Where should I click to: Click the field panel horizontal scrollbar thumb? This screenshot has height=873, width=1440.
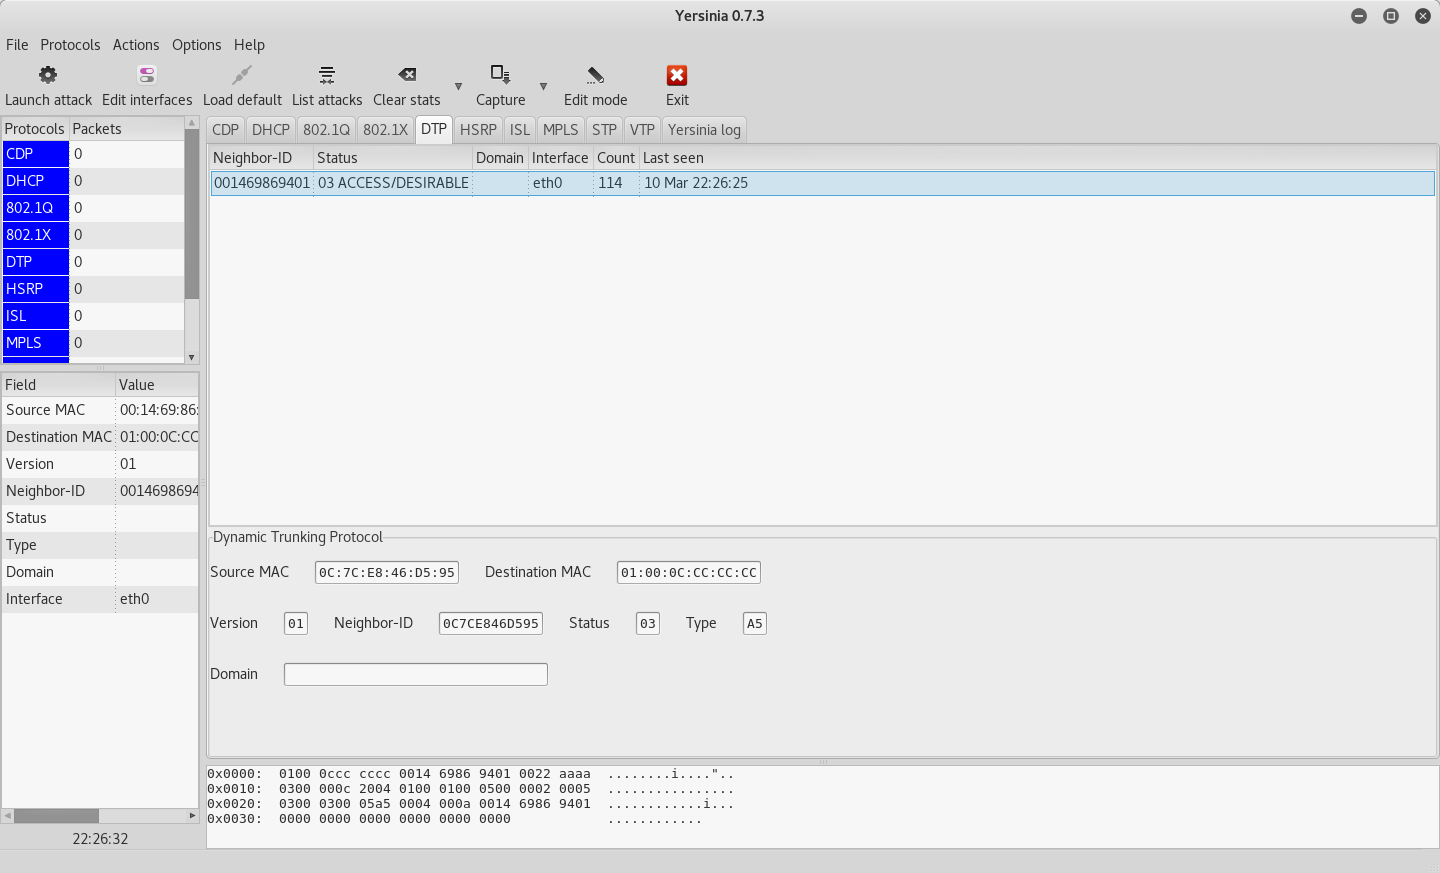click(56, 816)
